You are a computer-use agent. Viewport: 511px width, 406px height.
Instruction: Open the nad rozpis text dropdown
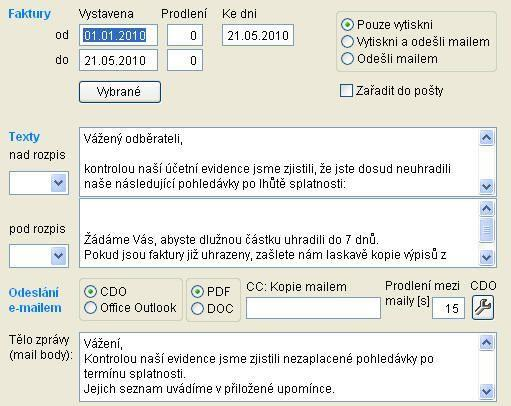point(59,183)
